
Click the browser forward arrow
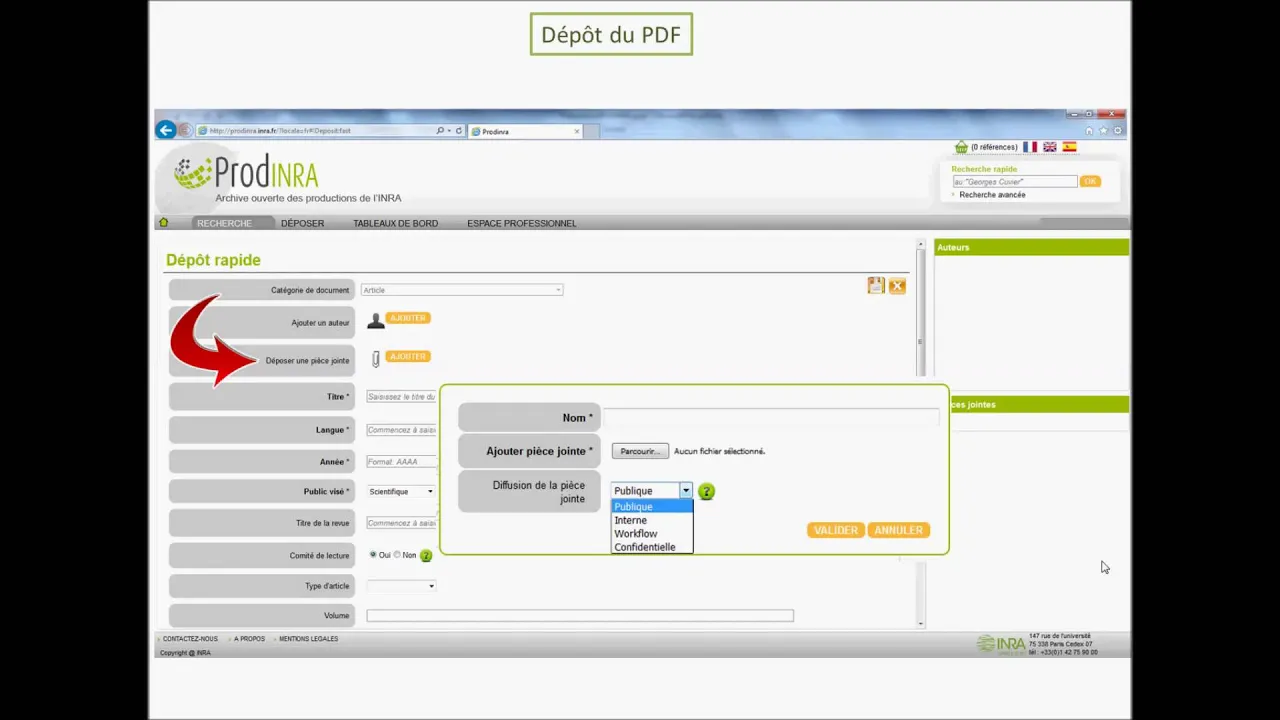click(x=184, y=130)
